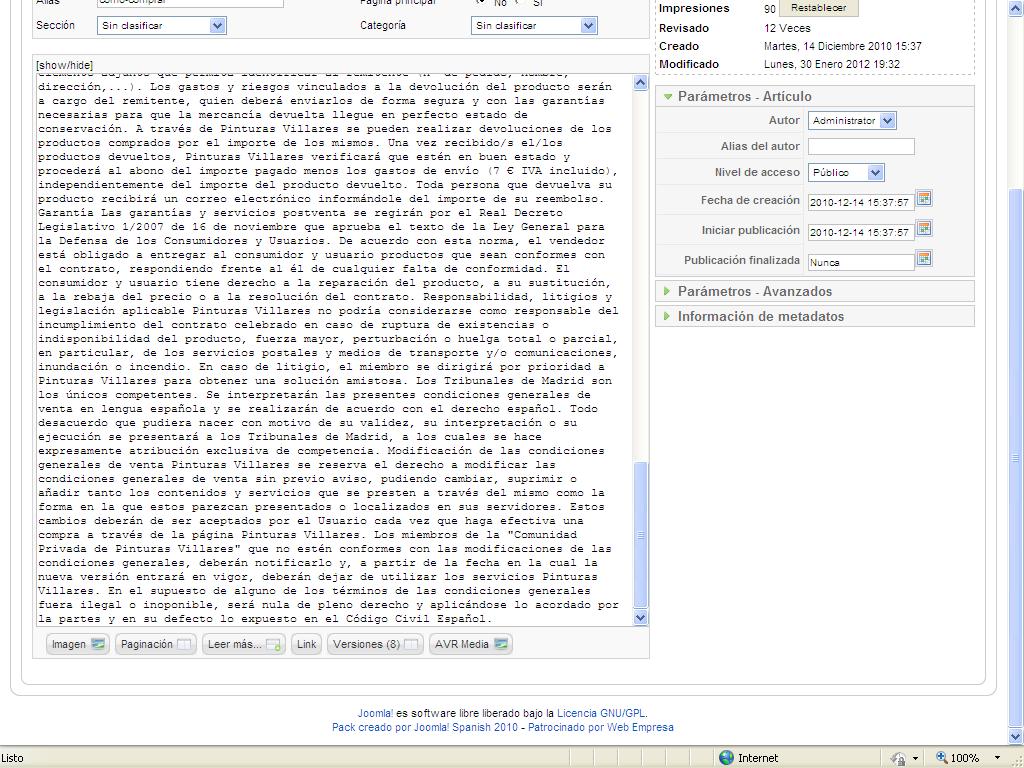1024x768 pixels.
Task: Click the modified date 'Lunes, 30 Enero 2012 19:32'
Action: click(831, 64)
